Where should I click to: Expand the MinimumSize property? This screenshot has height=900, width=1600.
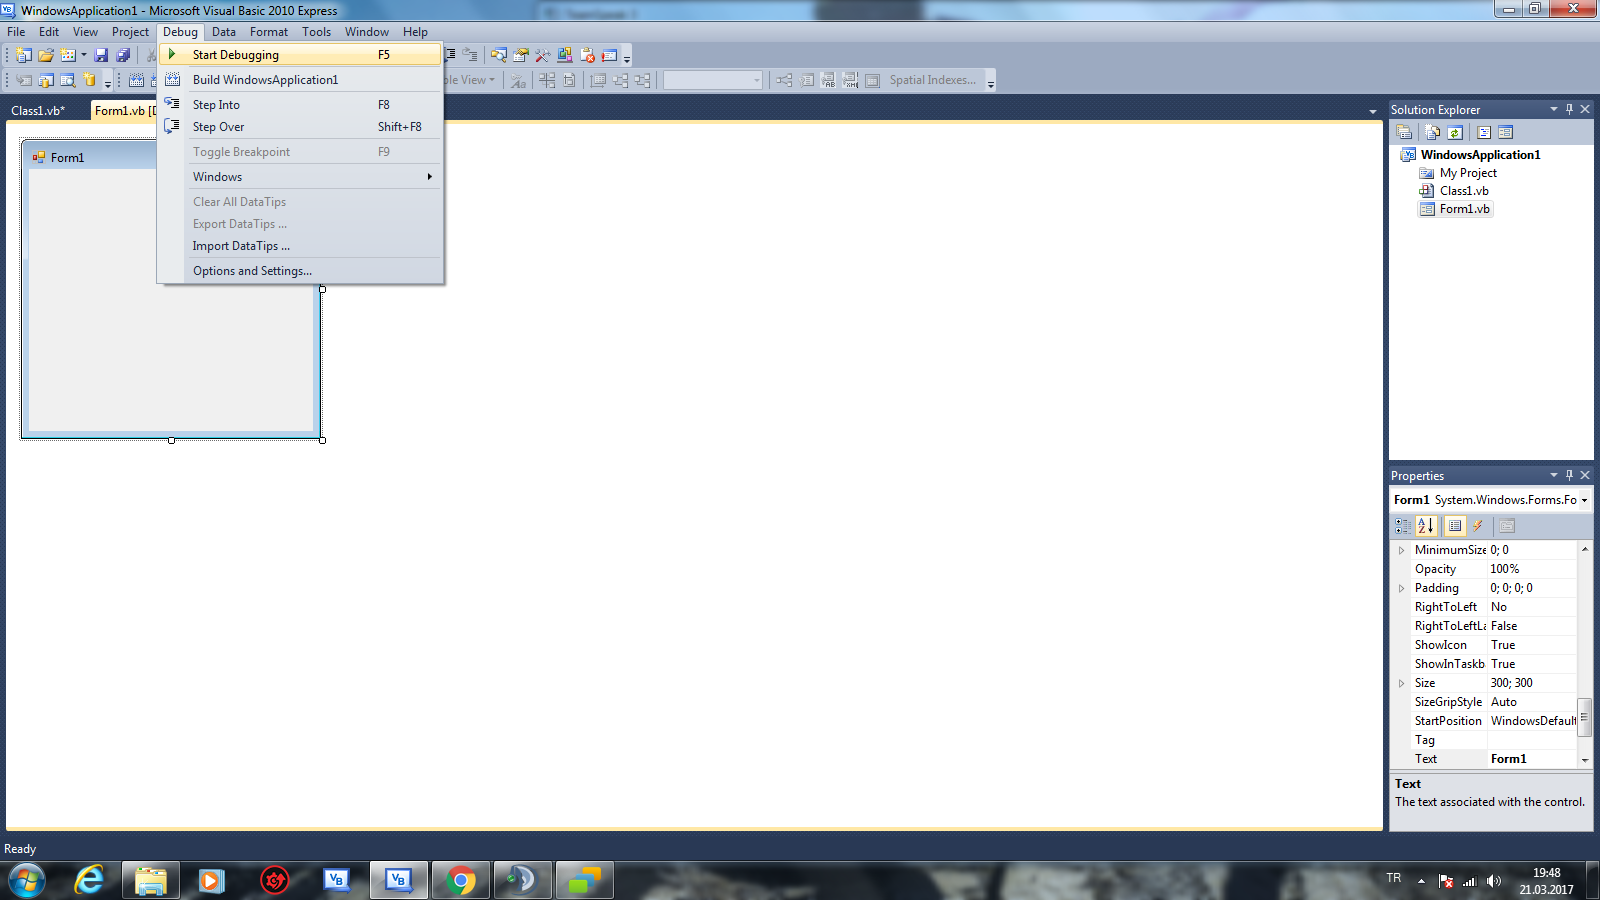click(x=1401, y=550)
